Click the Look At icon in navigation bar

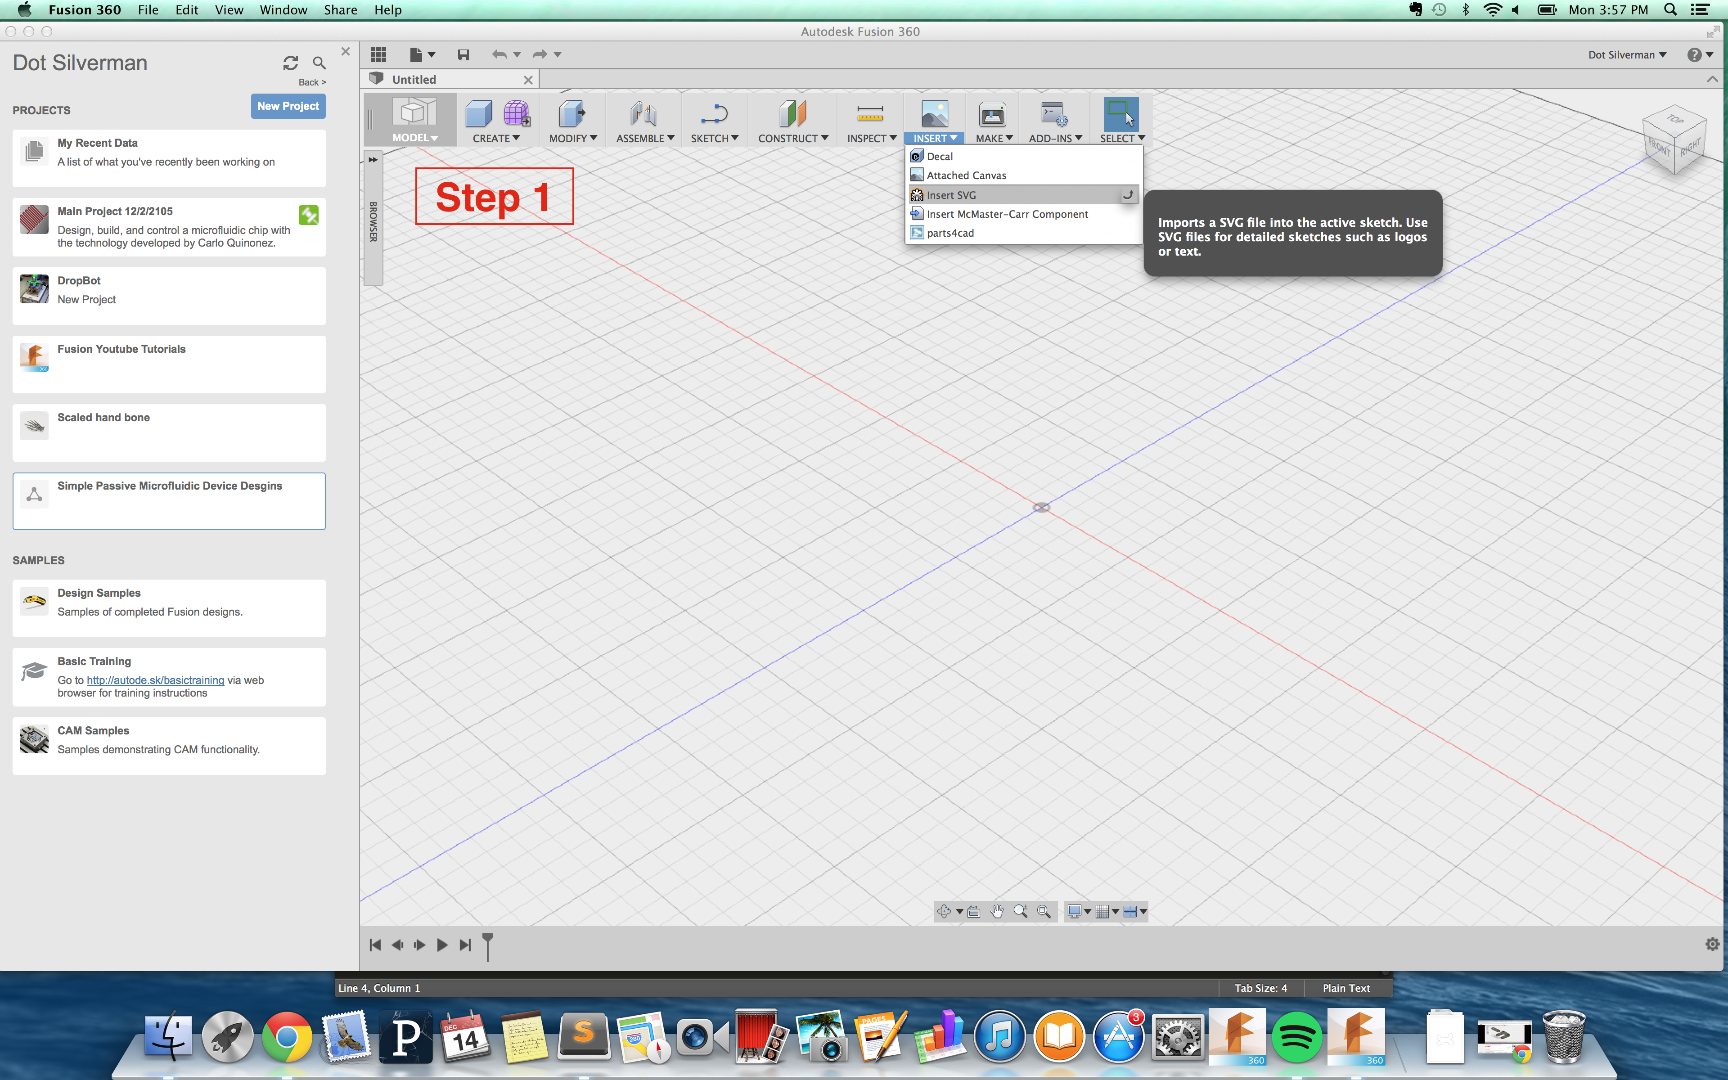click(x=973, y=911)
